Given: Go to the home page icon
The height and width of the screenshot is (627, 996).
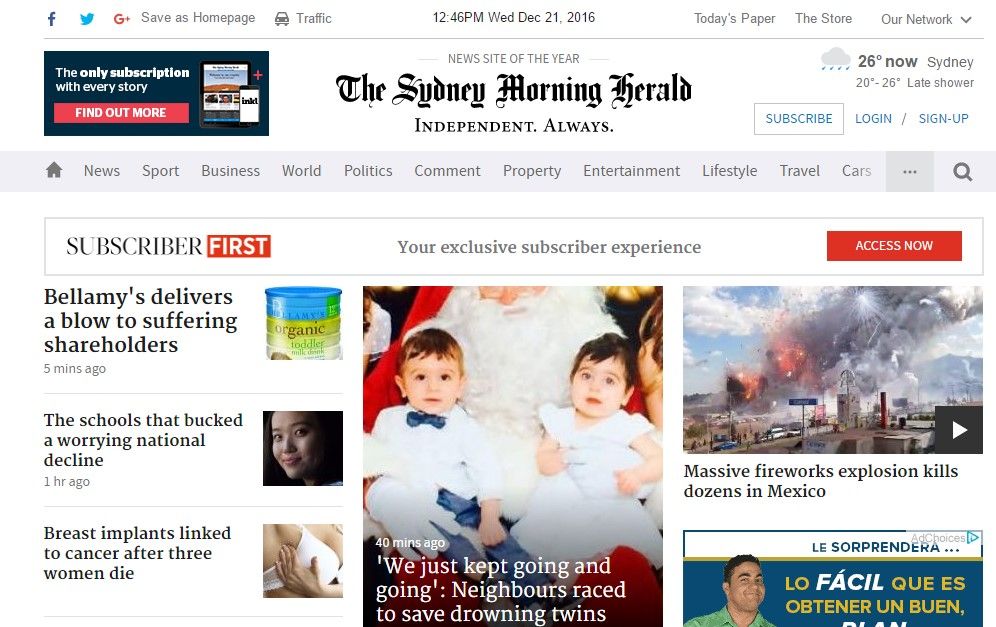Looking at the screenshot, I should pos(55,170).
